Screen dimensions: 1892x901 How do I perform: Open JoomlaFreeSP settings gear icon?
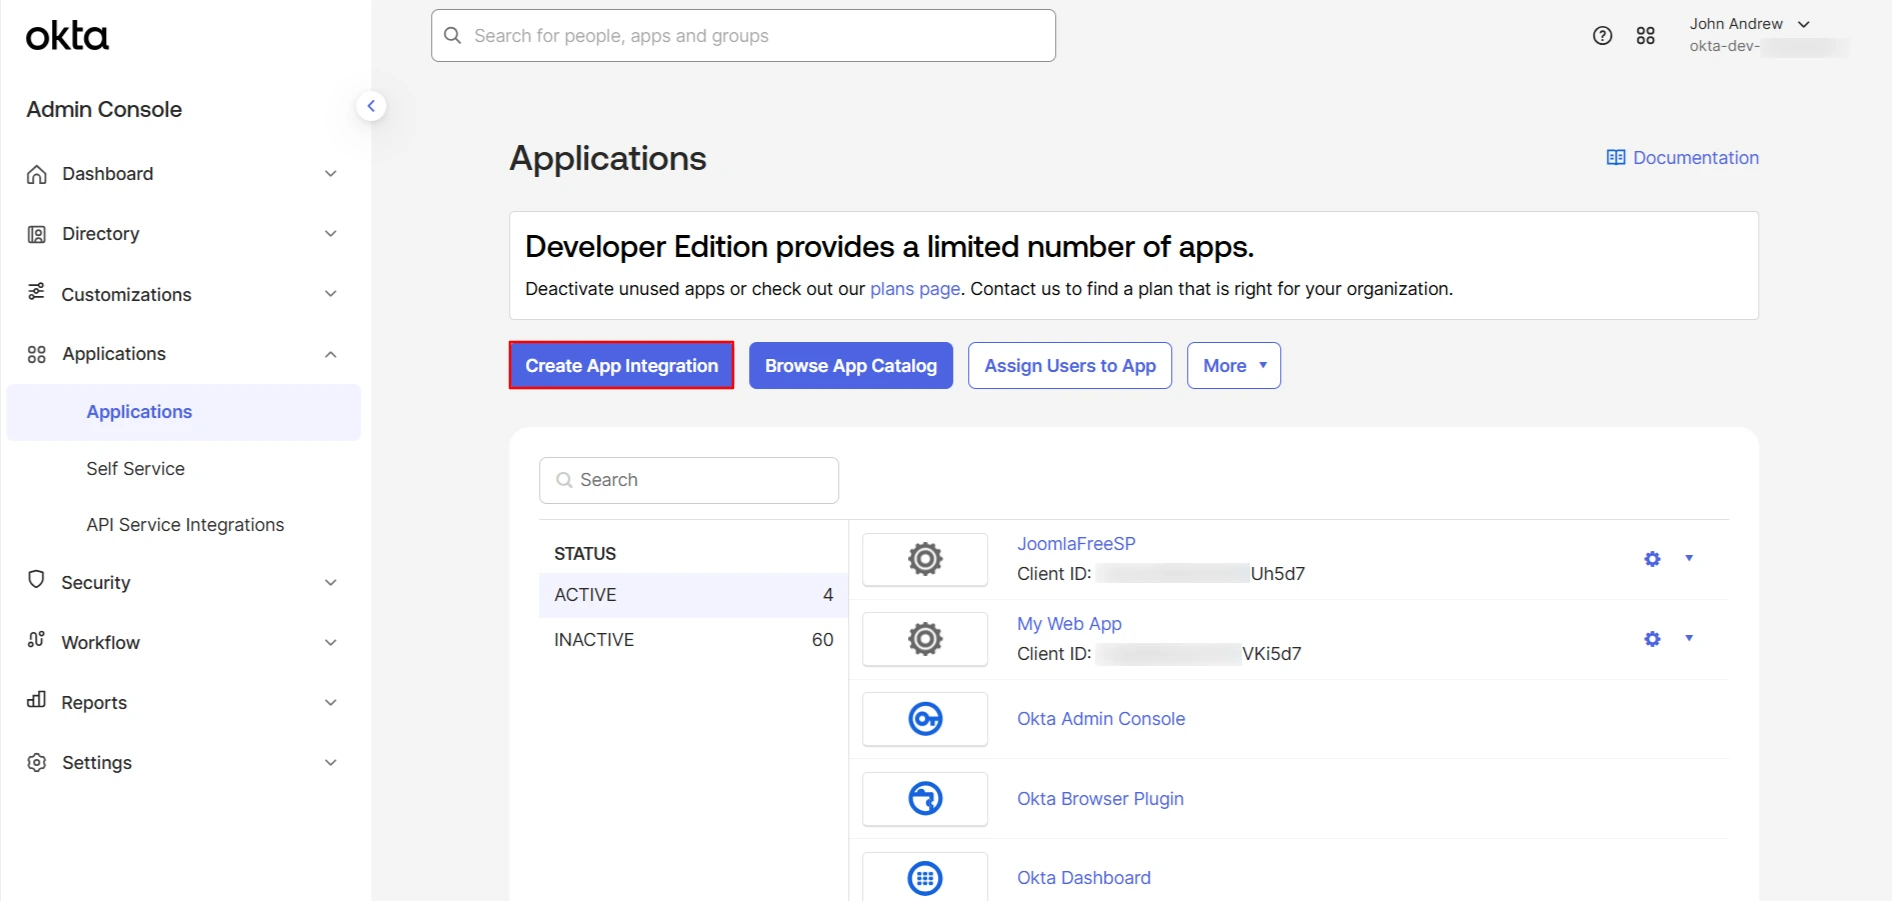click(x=1652, y=559)
